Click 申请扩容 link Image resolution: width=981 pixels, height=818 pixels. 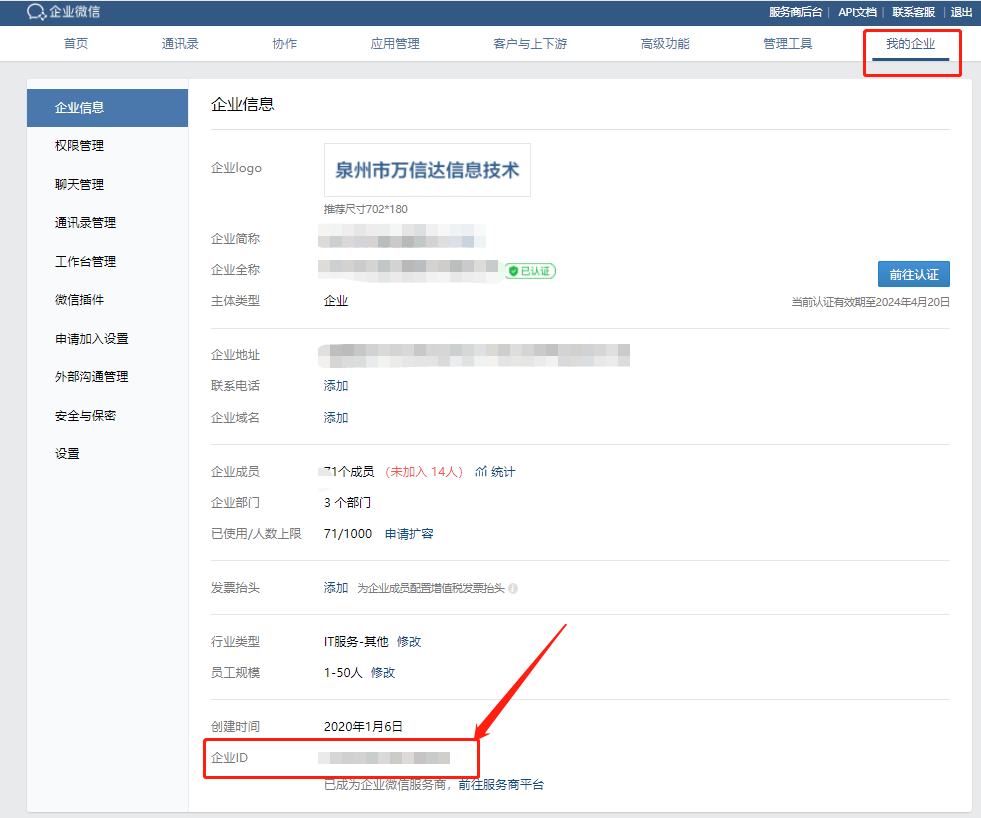pyautogui.click(x=409, y=534)
